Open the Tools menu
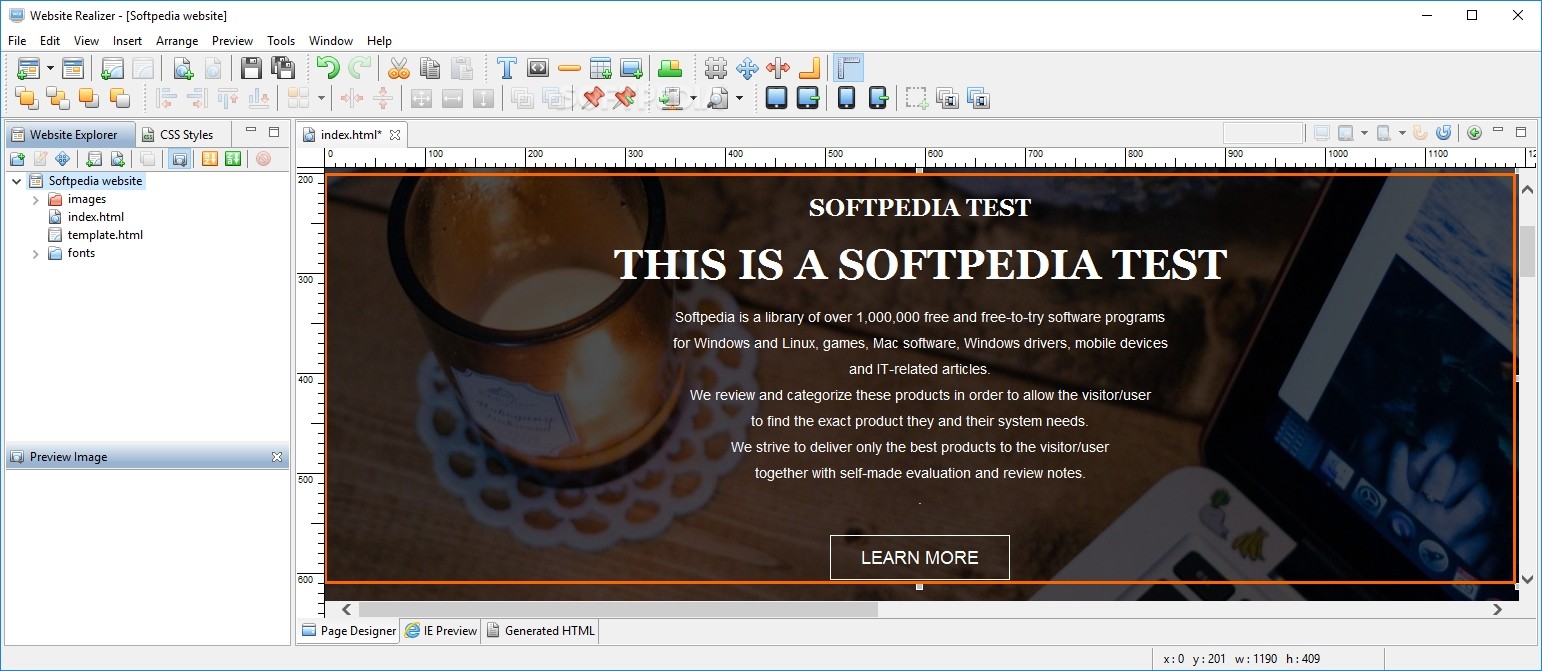This screenshot has width=1542, height=671. (281, 41)
